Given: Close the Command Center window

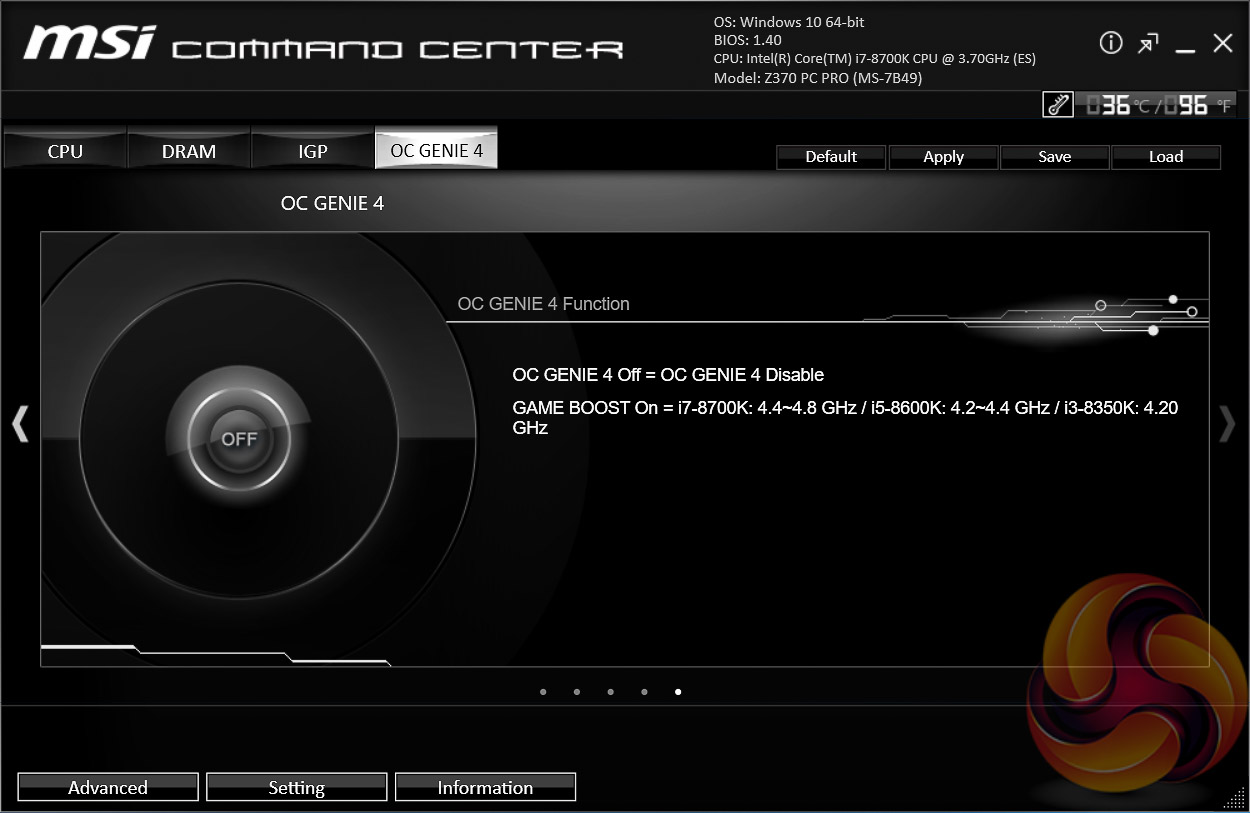Looking at the screenshot, I should pyautogui.click(x=1223, y=43).
